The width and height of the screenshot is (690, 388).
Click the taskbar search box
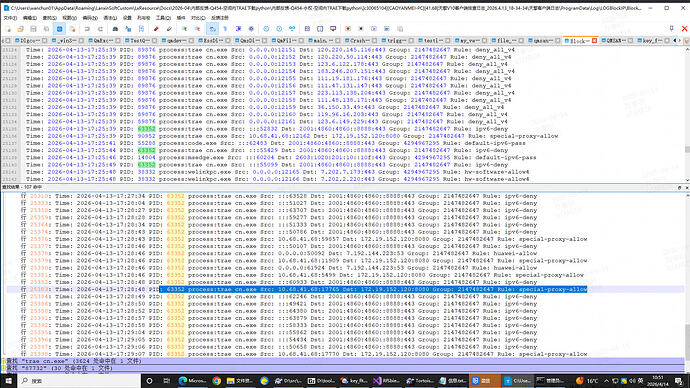click(x=79, y=381)
